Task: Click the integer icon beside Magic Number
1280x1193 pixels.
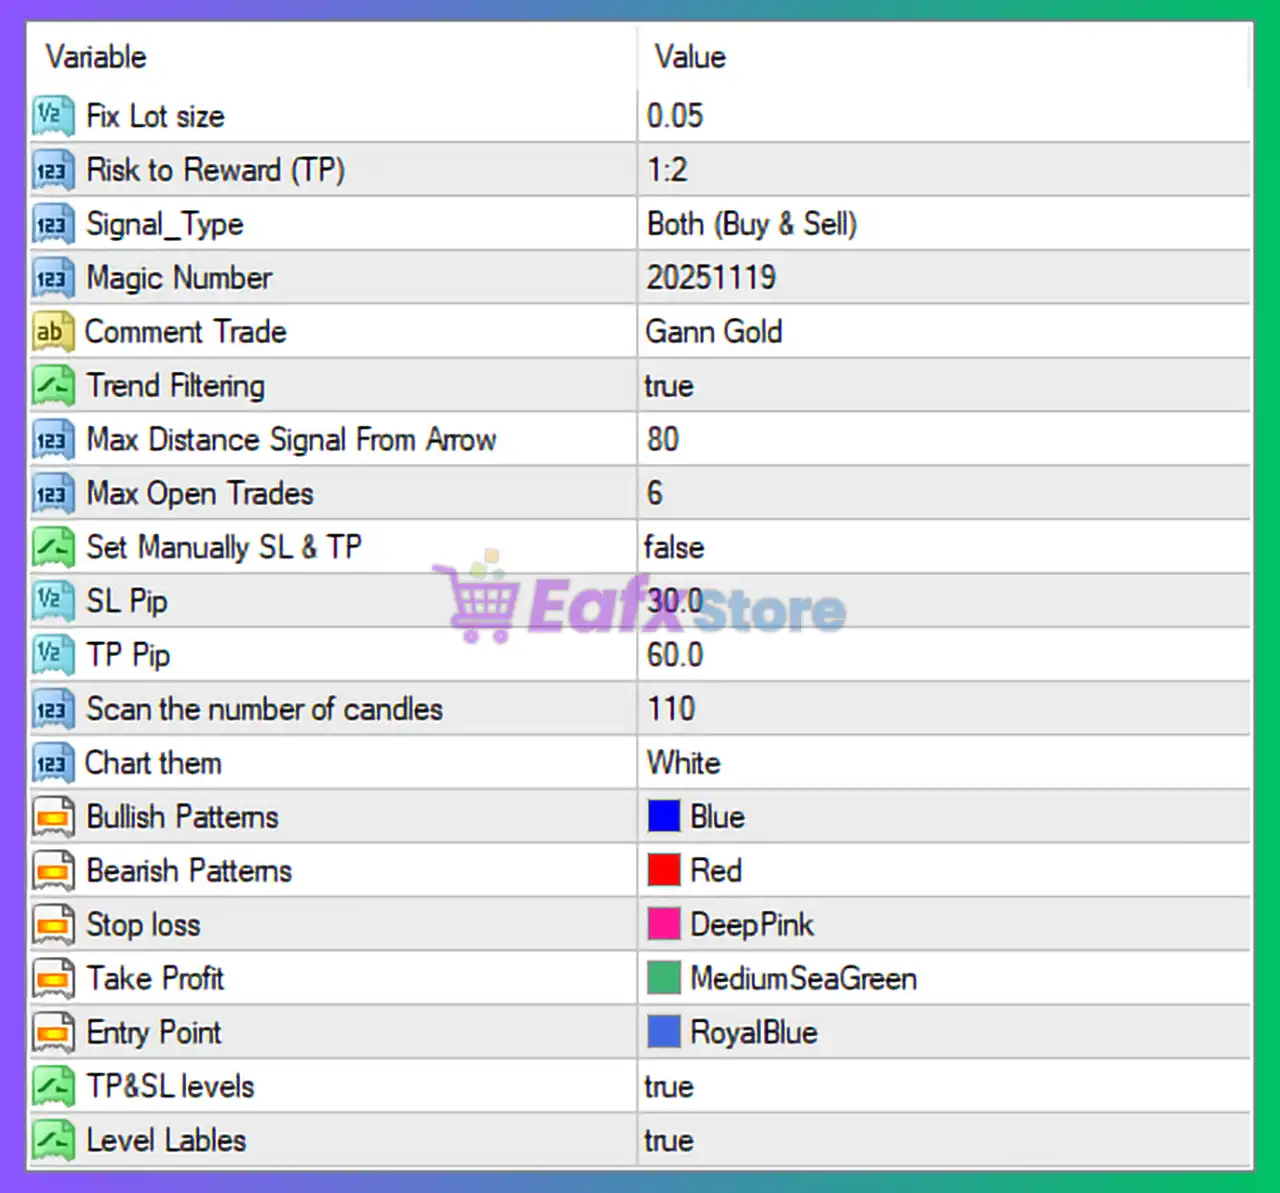Action: [53, 278]
